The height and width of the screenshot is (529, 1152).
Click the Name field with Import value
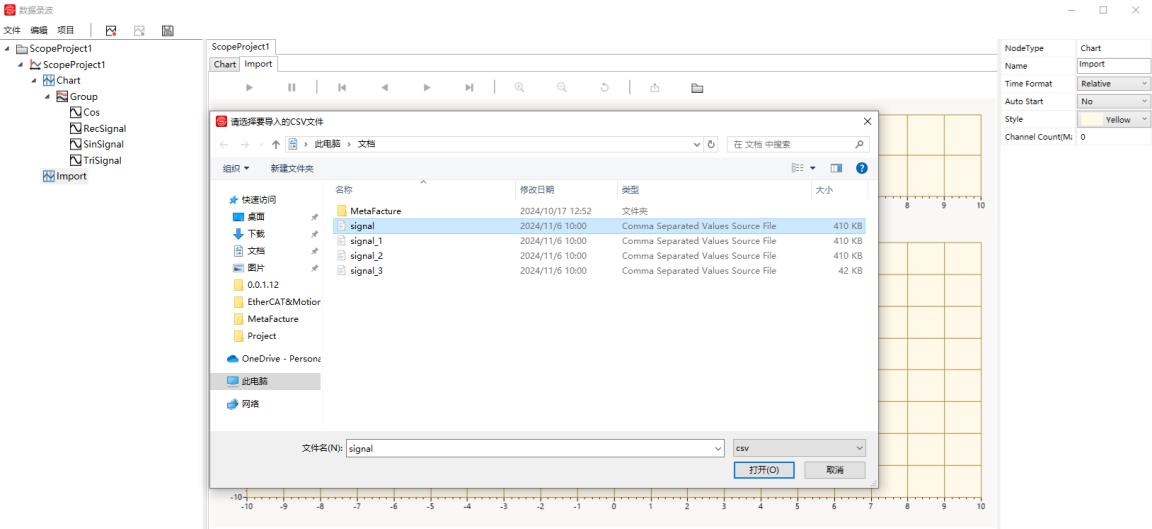[1113, 65]
